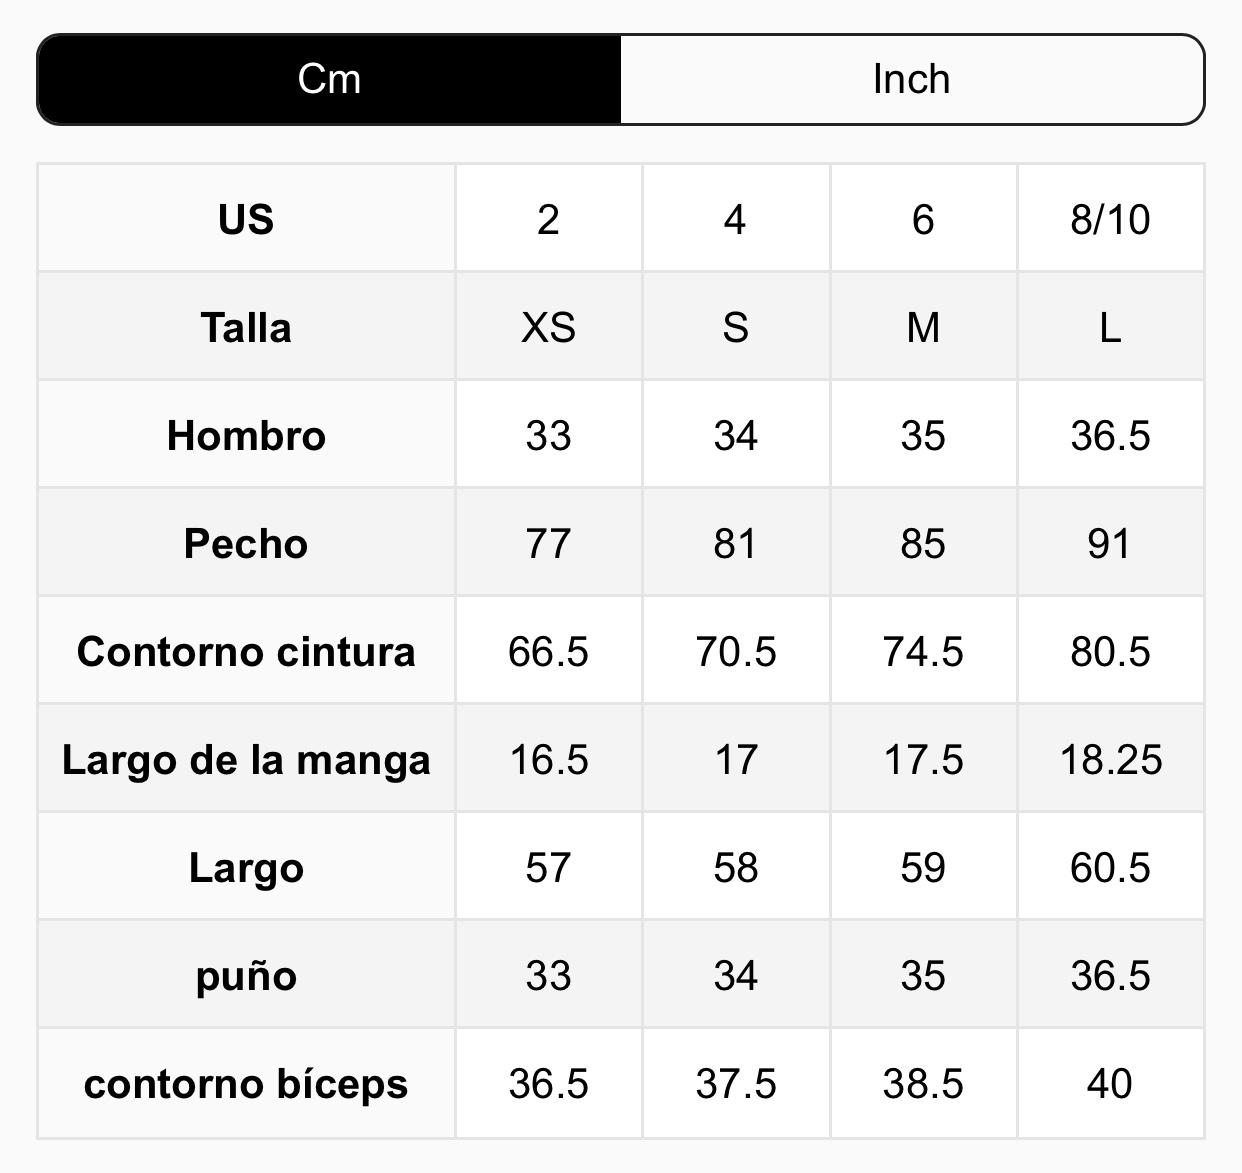1242x1173 pixels.
Task: Click the US size 8/10 cell
Action: click(1110, 219)
